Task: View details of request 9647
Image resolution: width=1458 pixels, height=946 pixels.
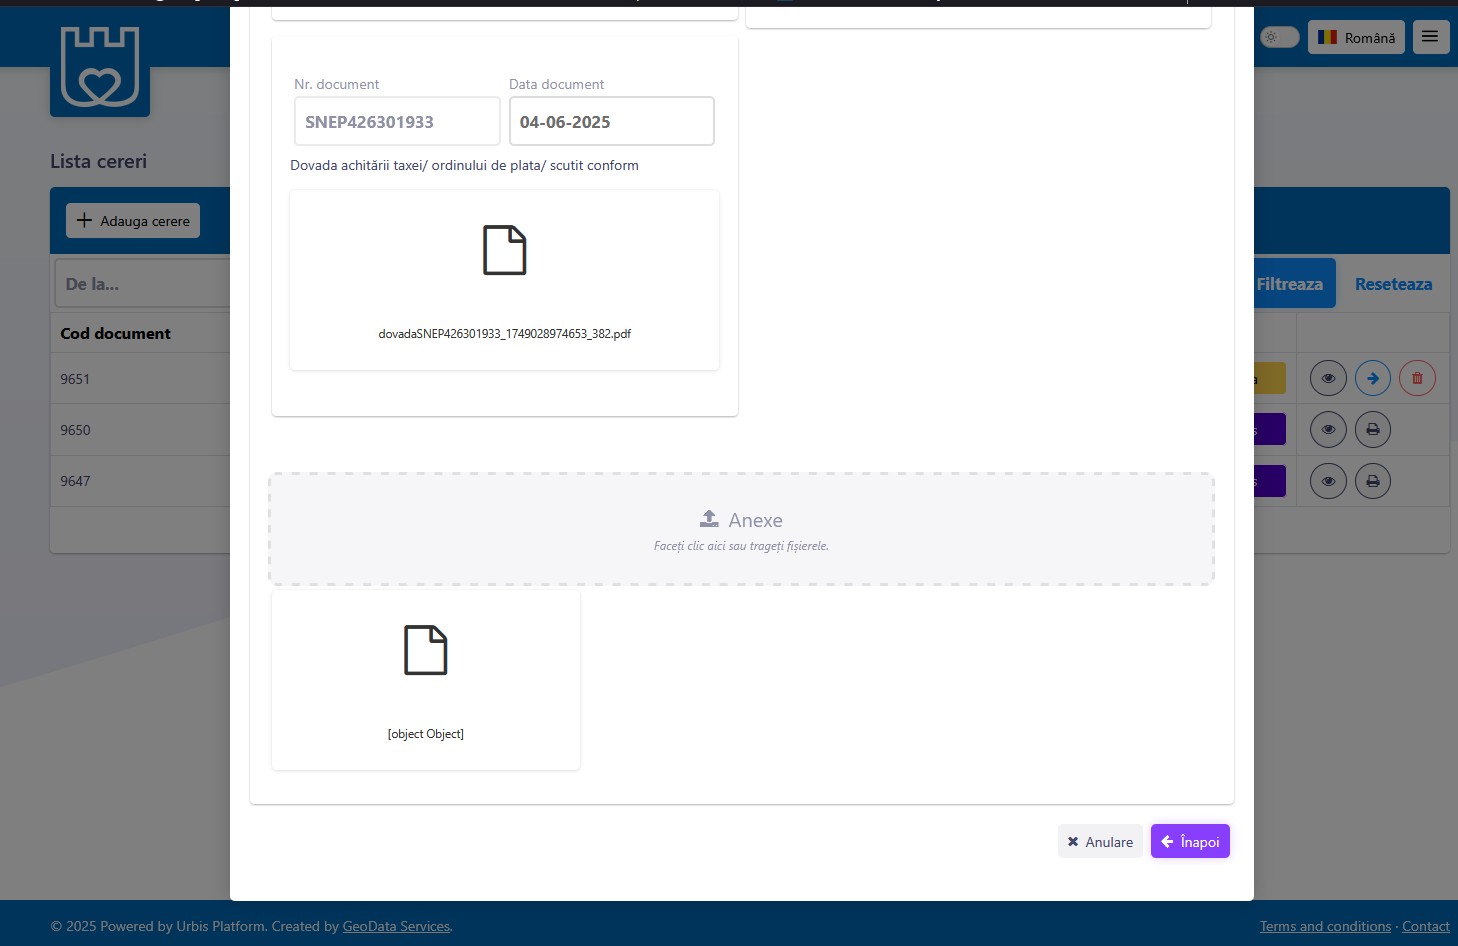Action: (1328, 481)
